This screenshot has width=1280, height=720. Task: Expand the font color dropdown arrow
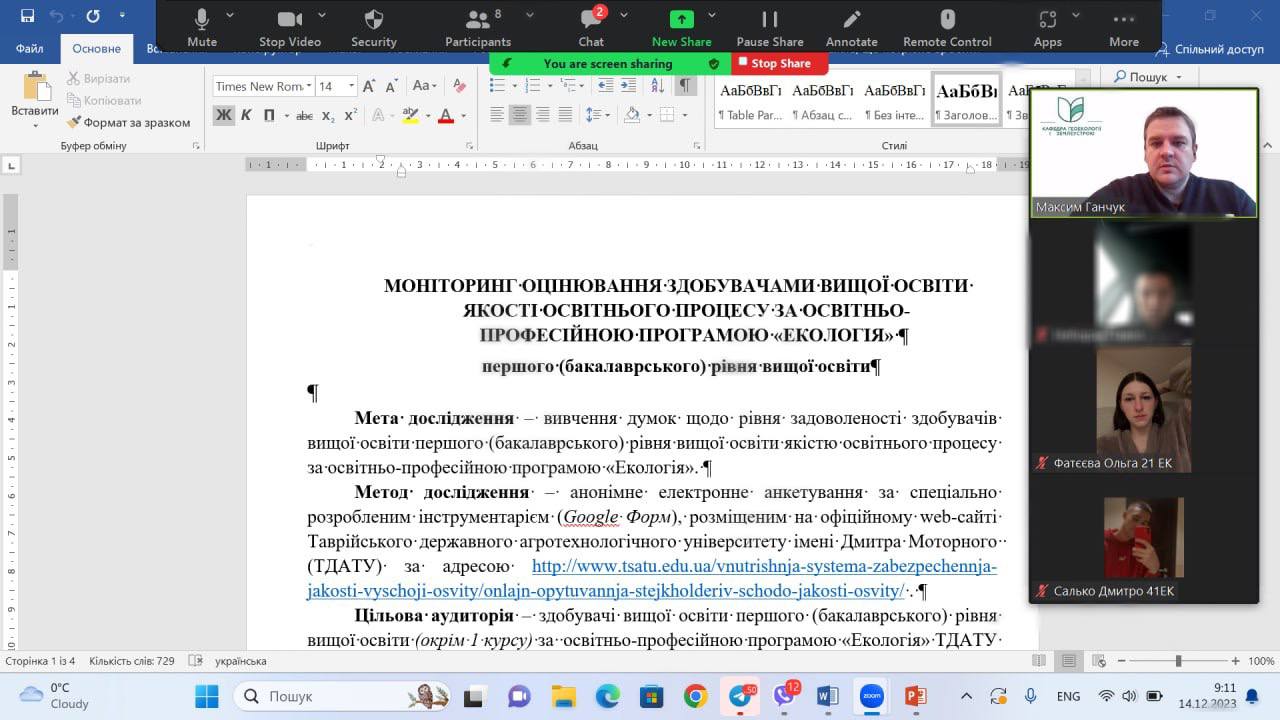pyautogui.click(x=465, y=116)
